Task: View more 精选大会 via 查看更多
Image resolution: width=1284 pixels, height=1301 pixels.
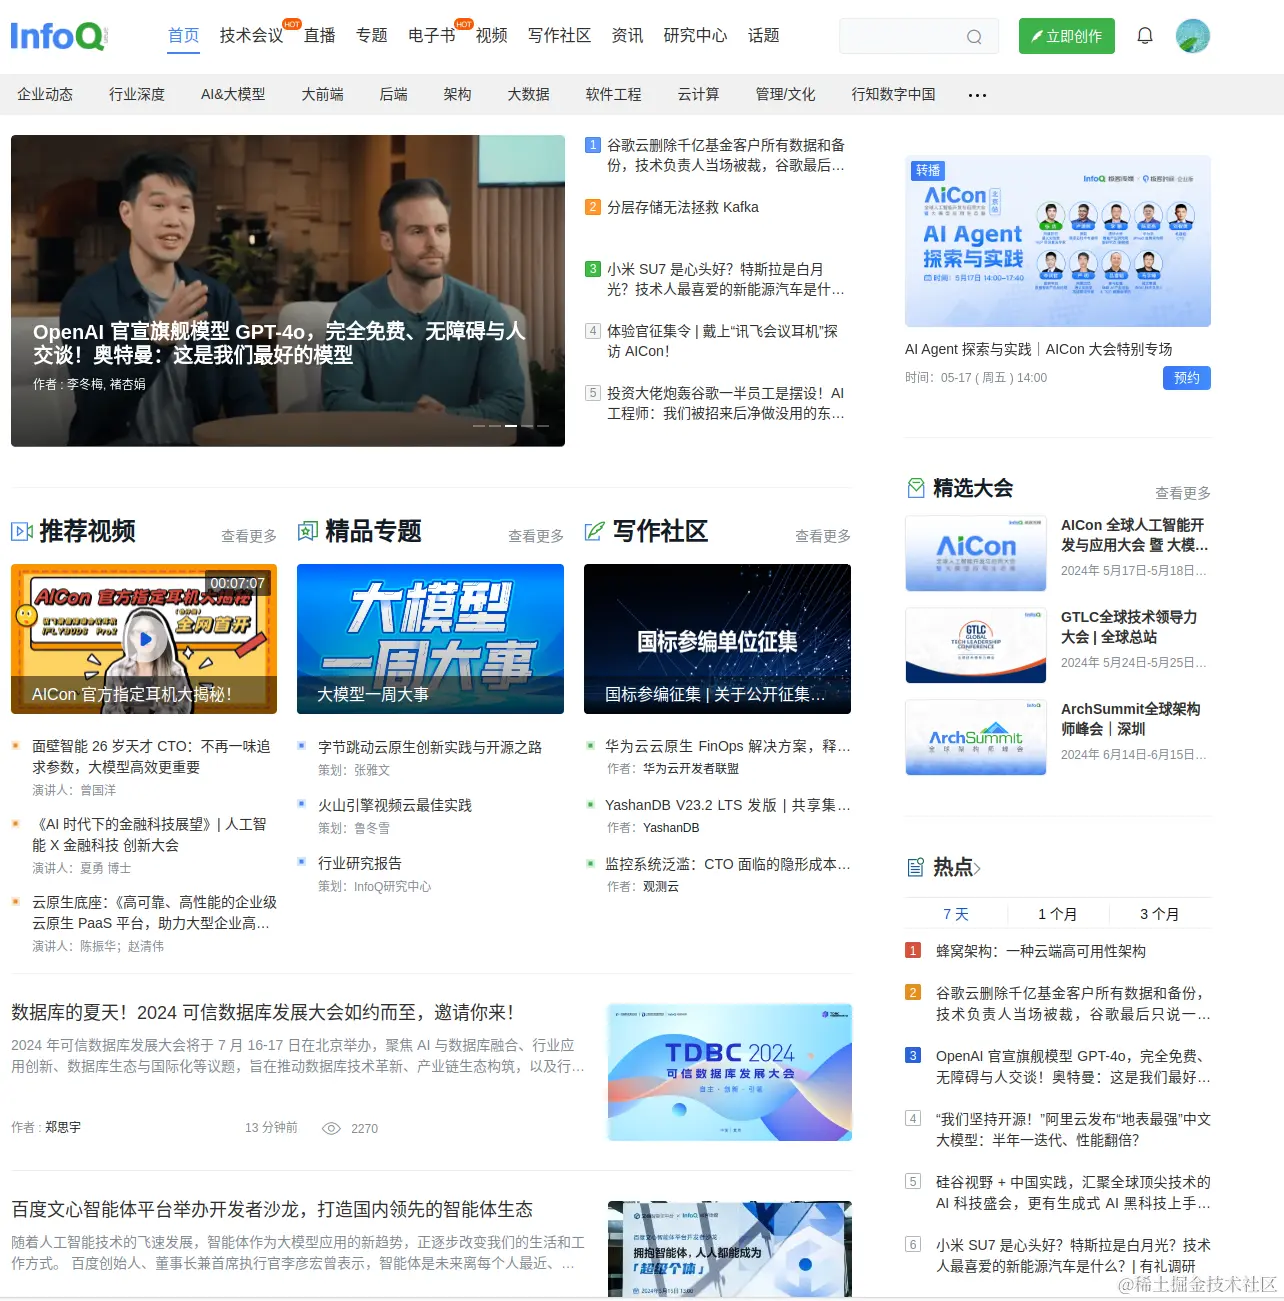Action: click(1183, 493)
